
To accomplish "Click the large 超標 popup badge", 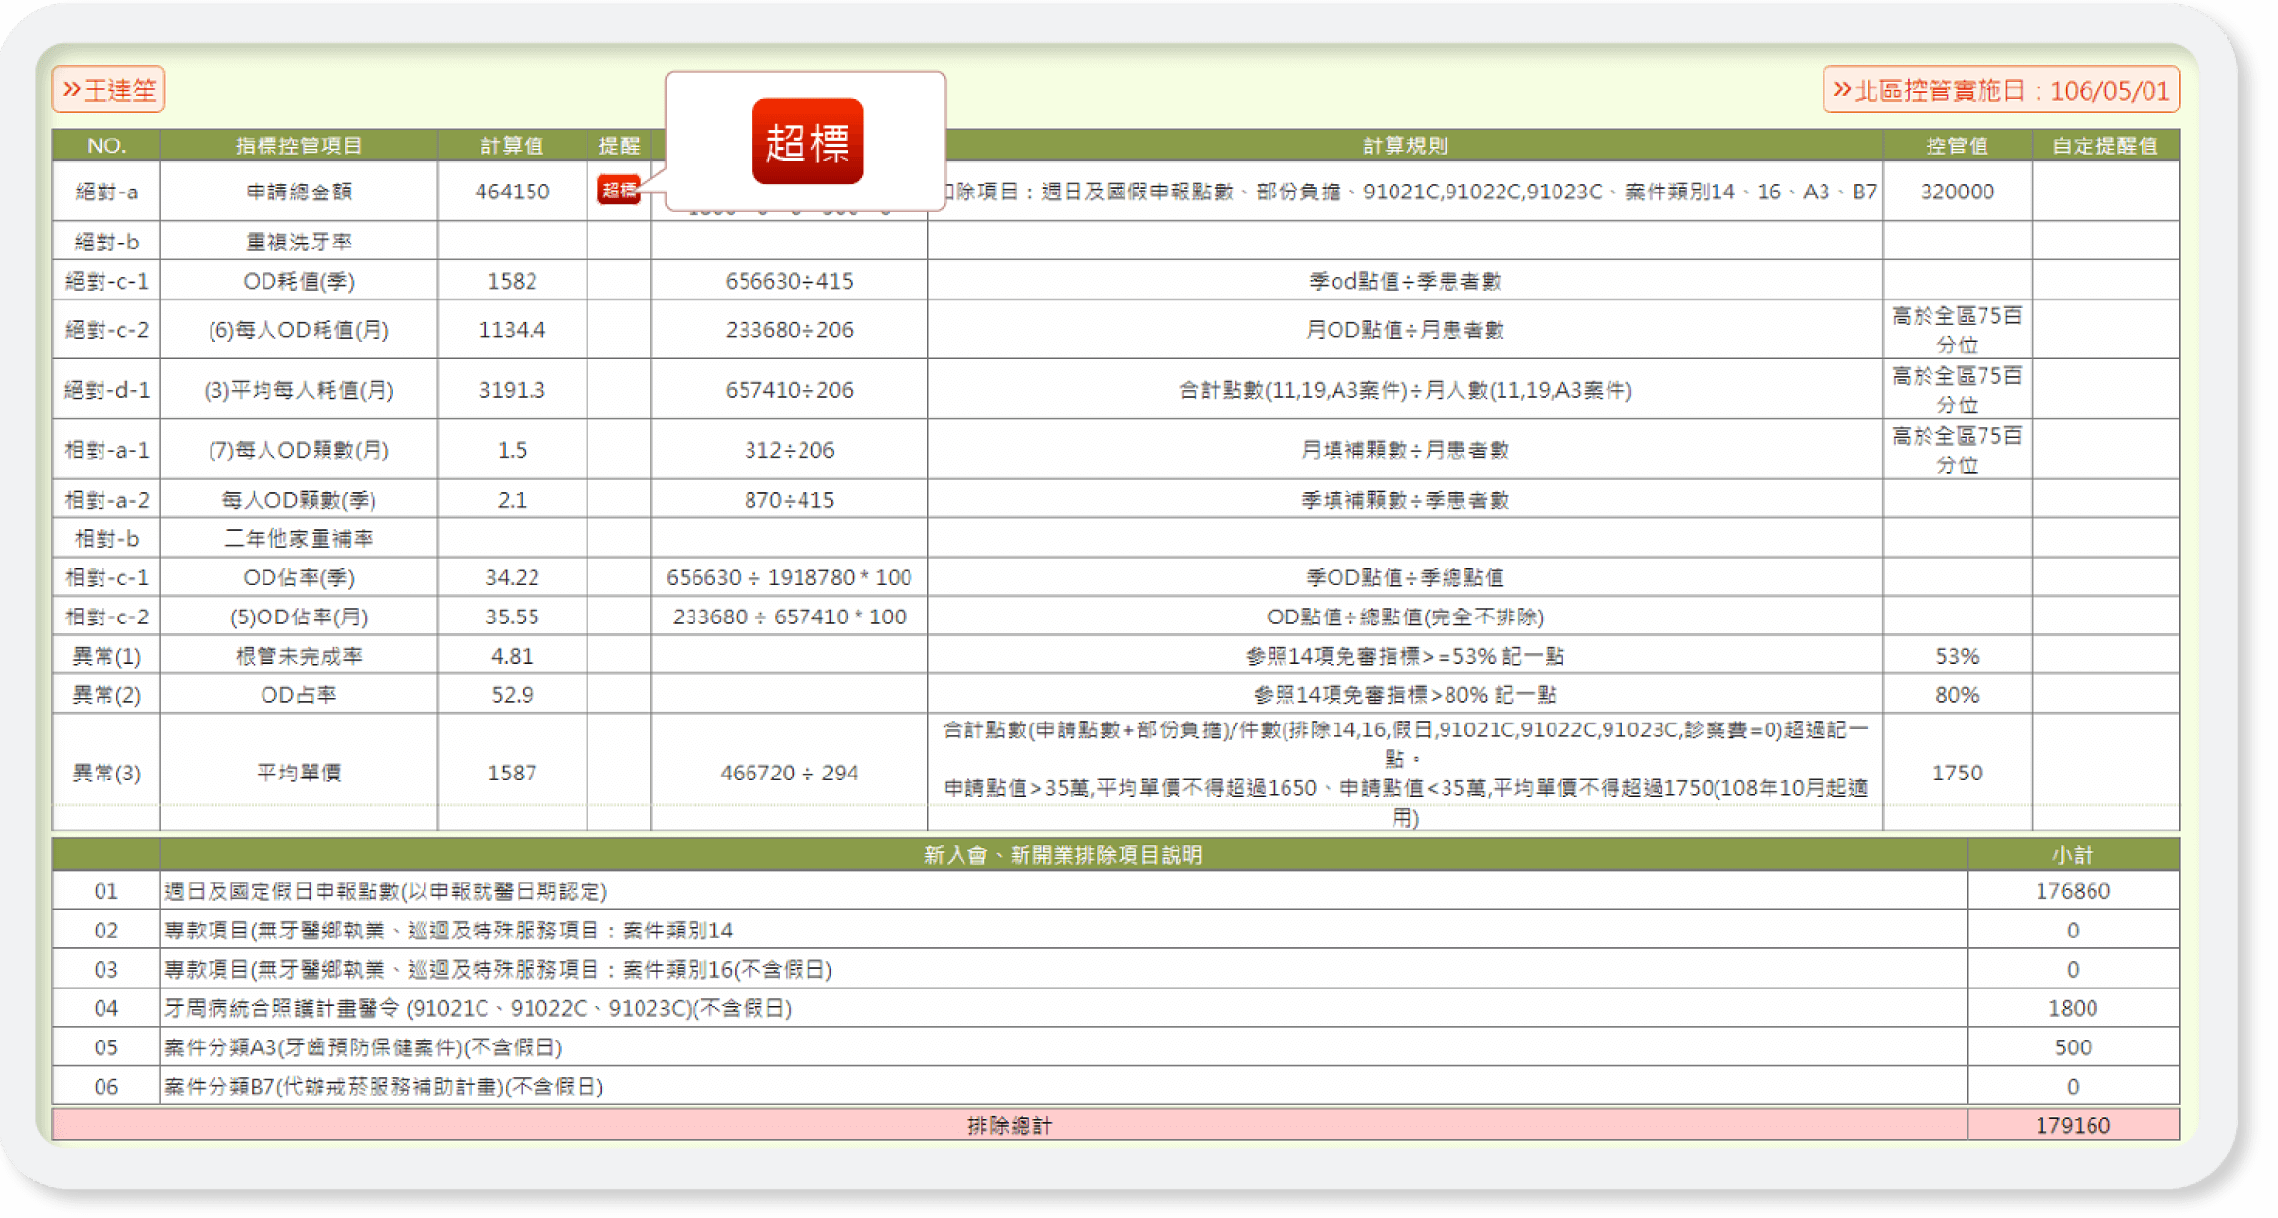I will point(807,141).
